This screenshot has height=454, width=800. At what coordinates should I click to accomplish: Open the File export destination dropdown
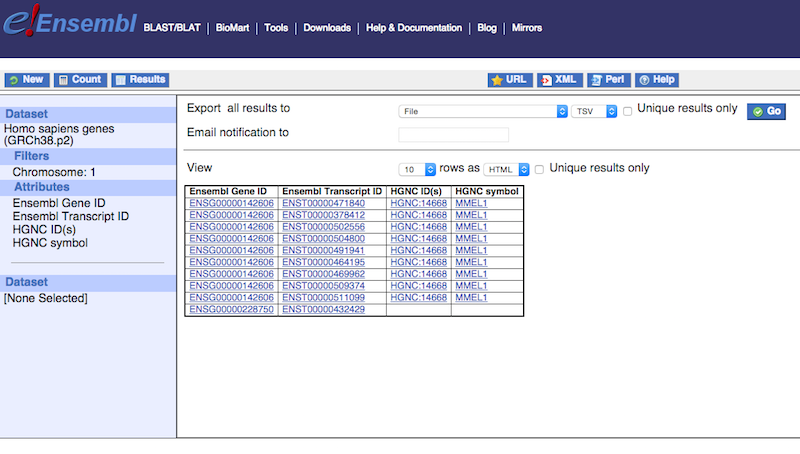(483, 111)
